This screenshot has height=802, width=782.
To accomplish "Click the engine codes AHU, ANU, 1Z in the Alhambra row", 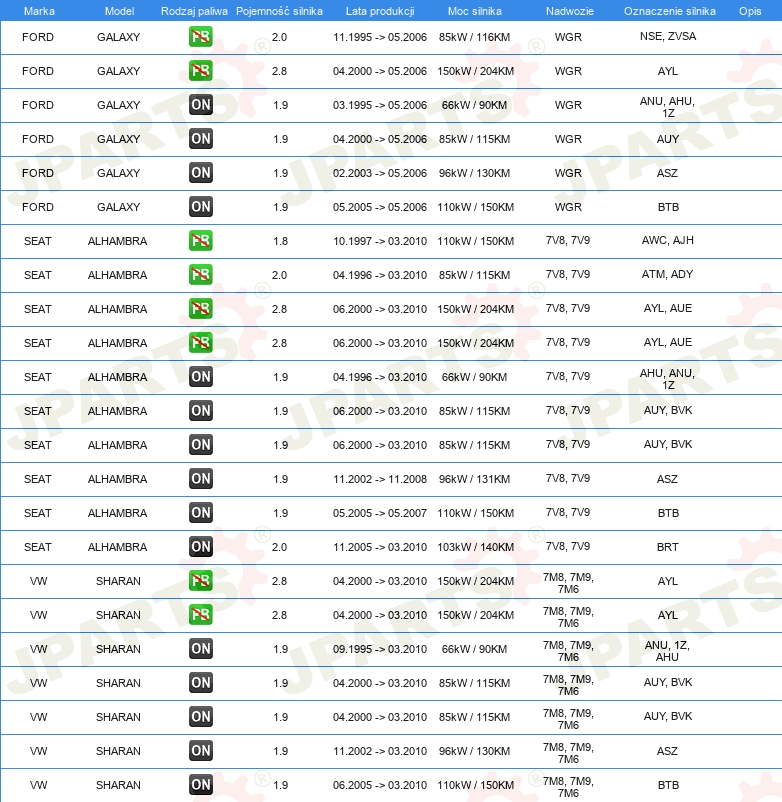I will click(x=667, y=379).
